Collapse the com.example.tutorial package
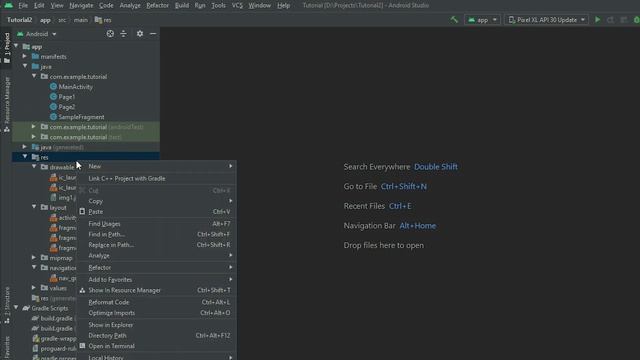The image size is (640, 360). (x=34, y=76)
